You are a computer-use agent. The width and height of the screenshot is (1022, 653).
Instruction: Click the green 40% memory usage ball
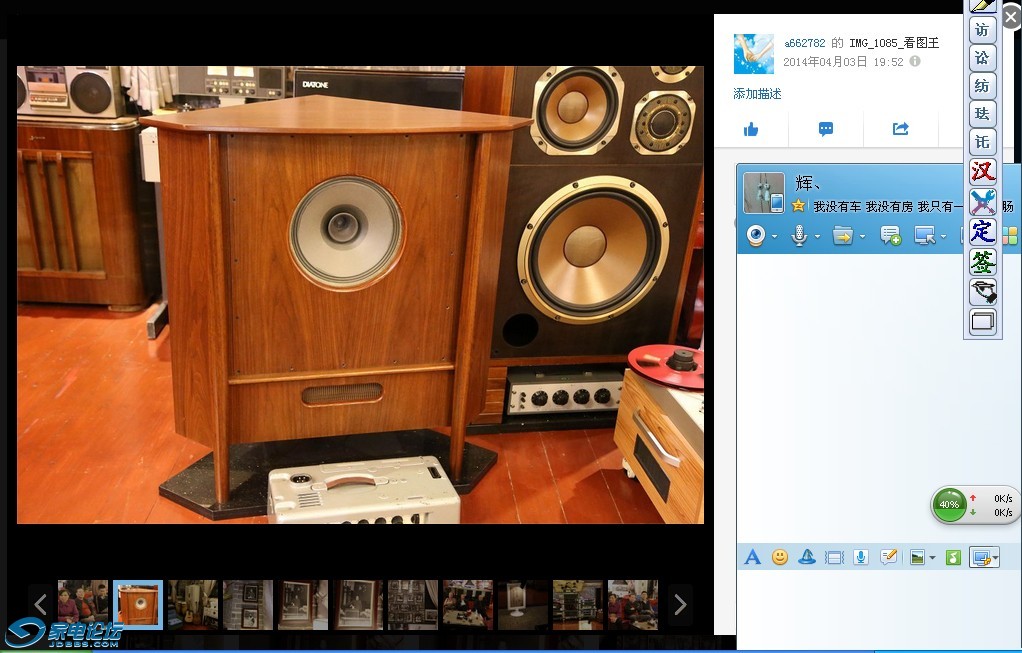949,504
